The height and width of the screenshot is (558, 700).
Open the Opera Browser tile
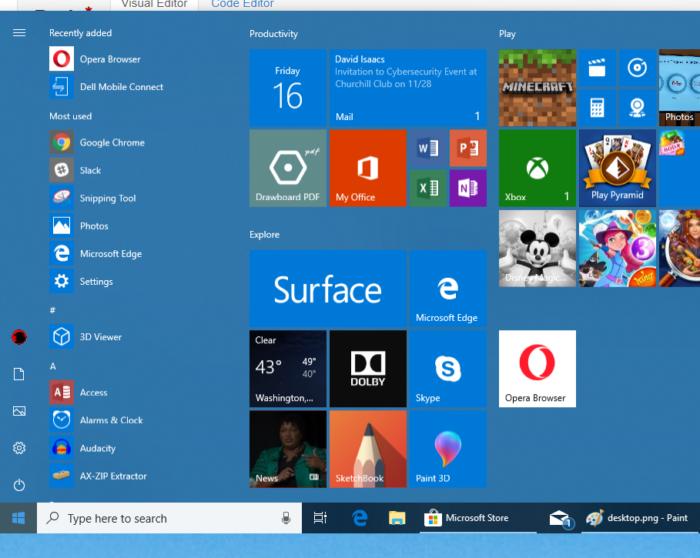[x=537, y=368]
